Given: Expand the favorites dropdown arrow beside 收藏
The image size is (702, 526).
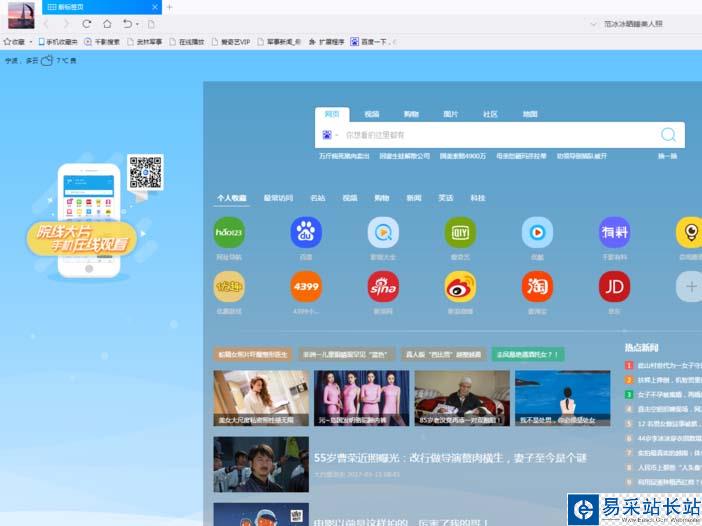Looking at the screenshot, I should (31, 42).
